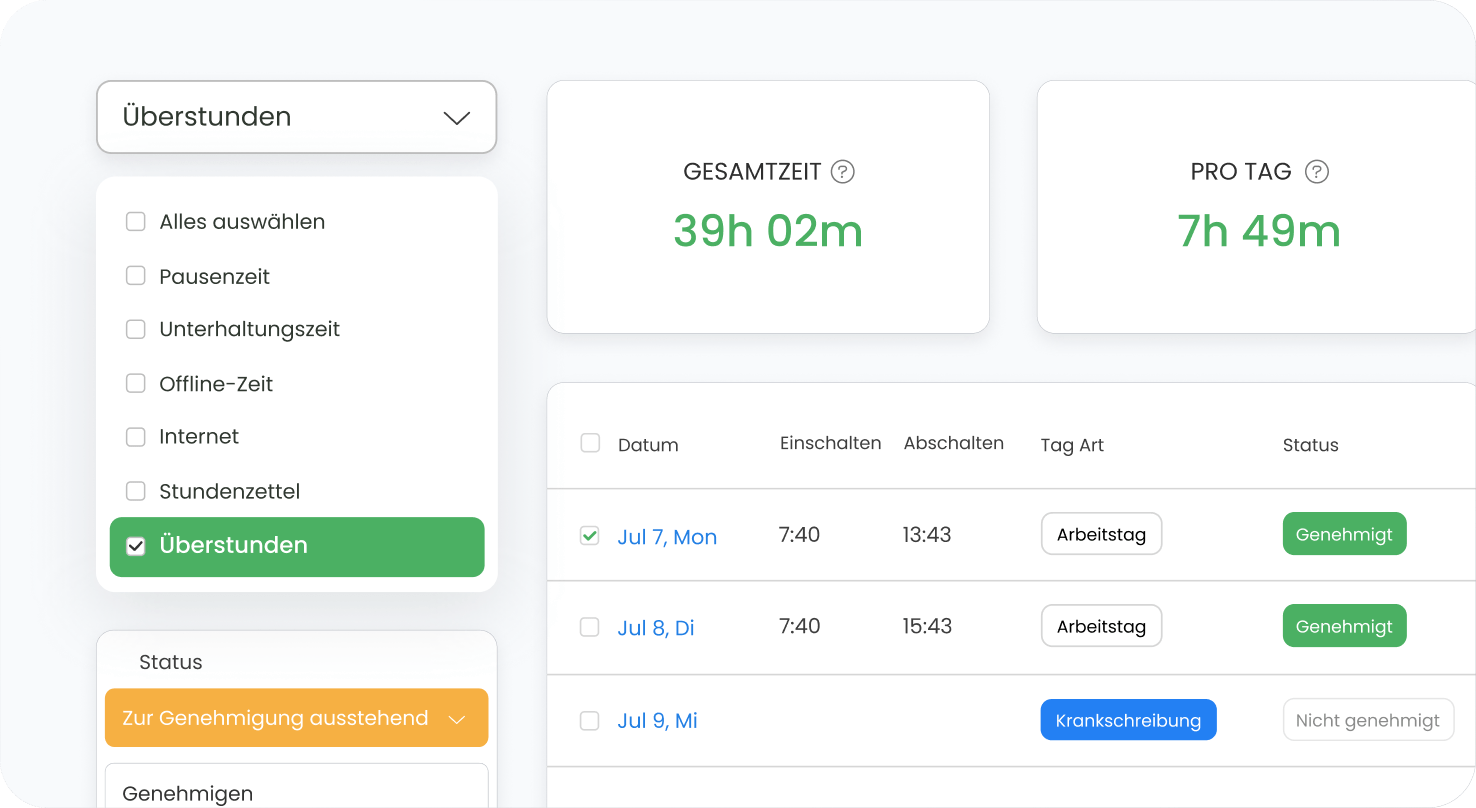This screenshot has height=808, width=1476.
Task: Check the Unterhaltungszeit option
Action: click(136, 329)
